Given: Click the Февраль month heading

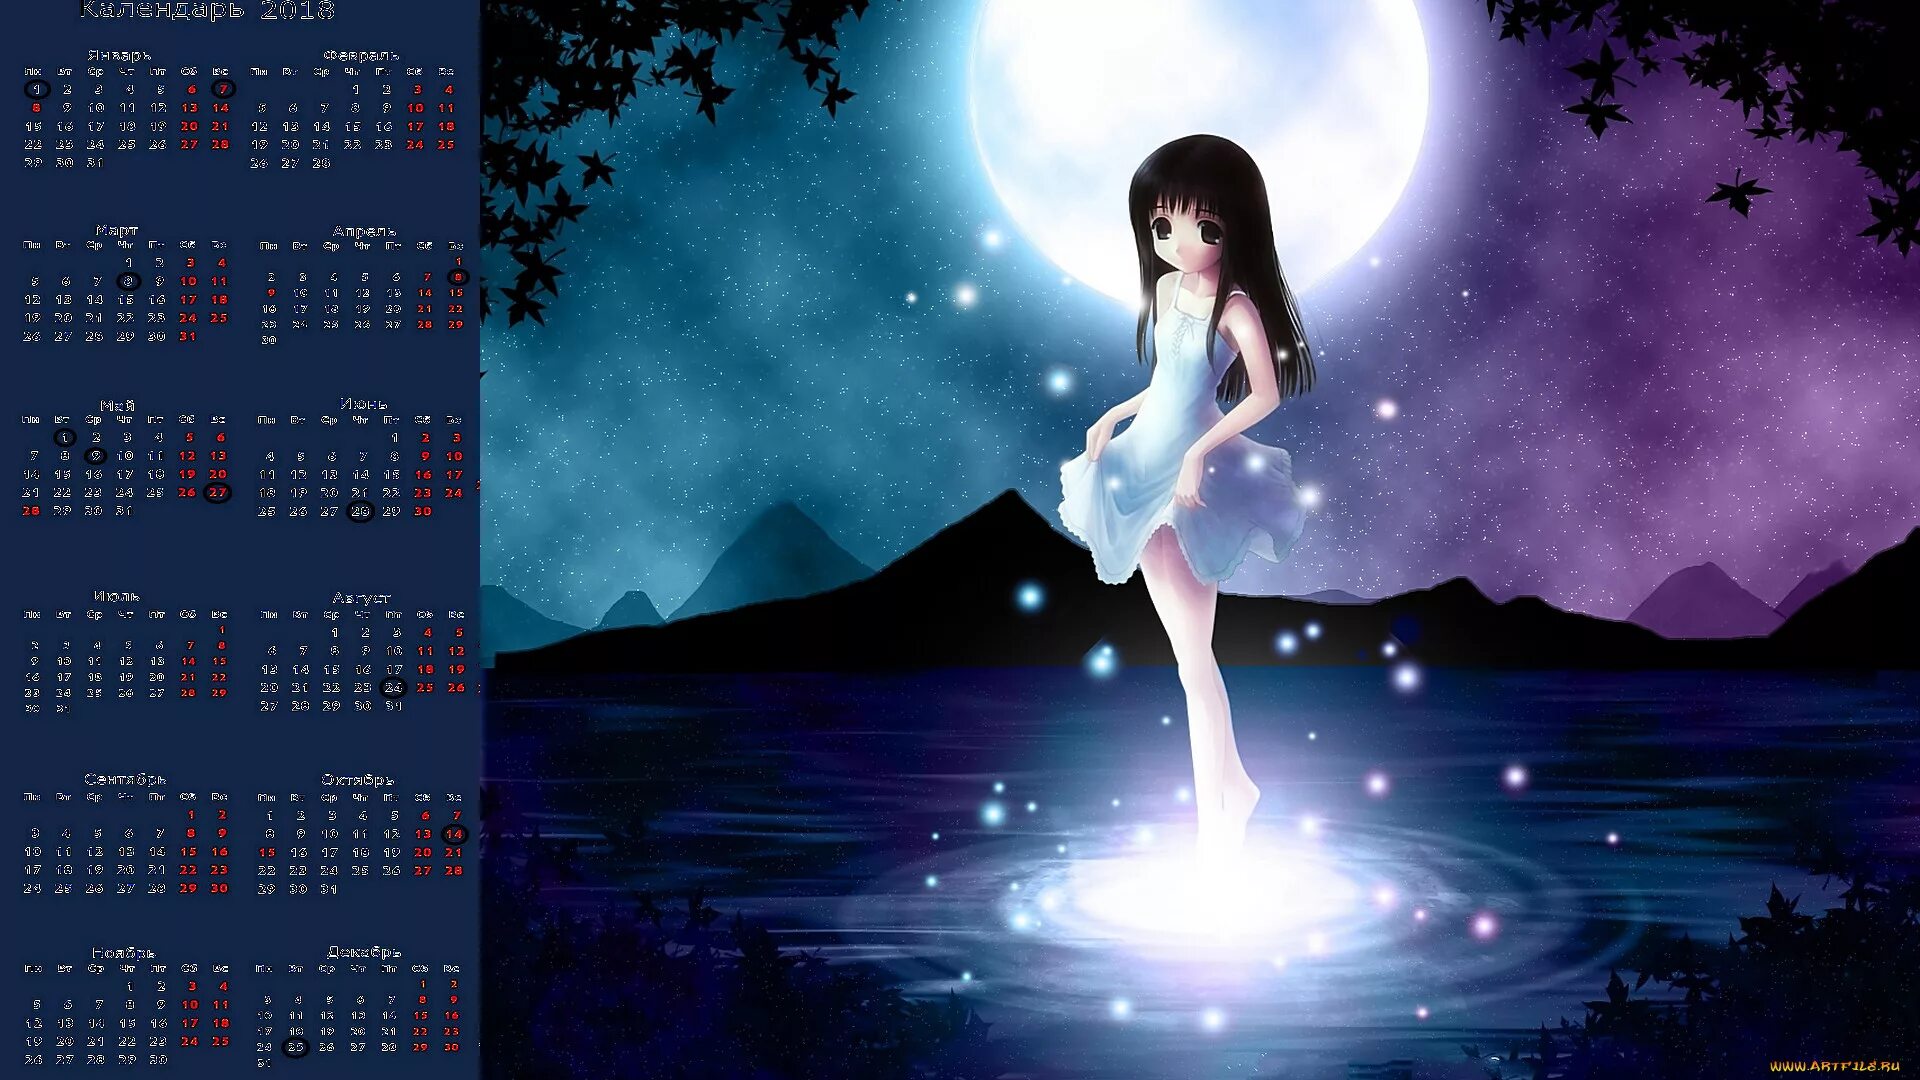Looking at the screenshot, I should (361, 55).
